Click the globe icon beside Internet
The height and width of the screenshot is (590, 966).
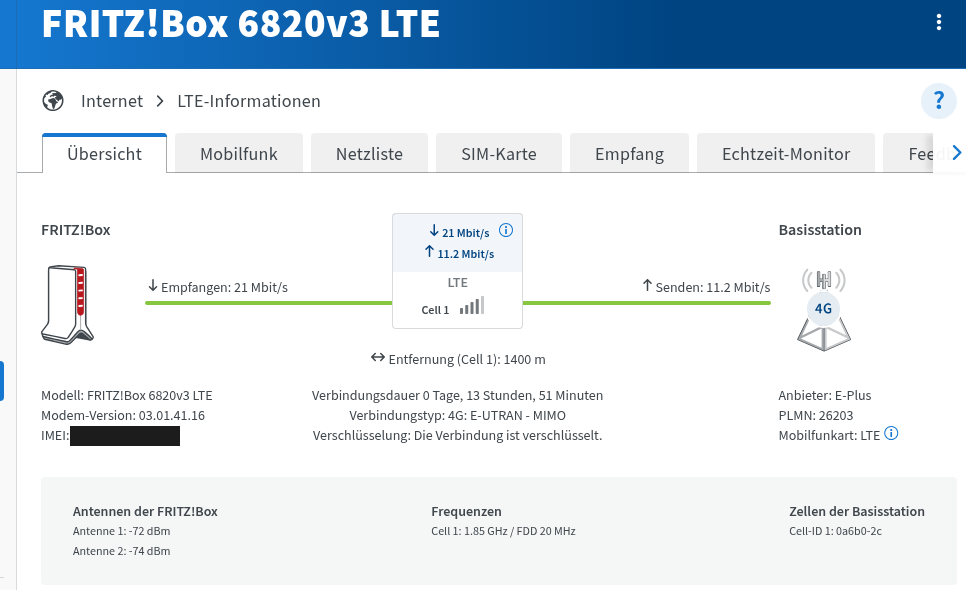coord(53,100)
